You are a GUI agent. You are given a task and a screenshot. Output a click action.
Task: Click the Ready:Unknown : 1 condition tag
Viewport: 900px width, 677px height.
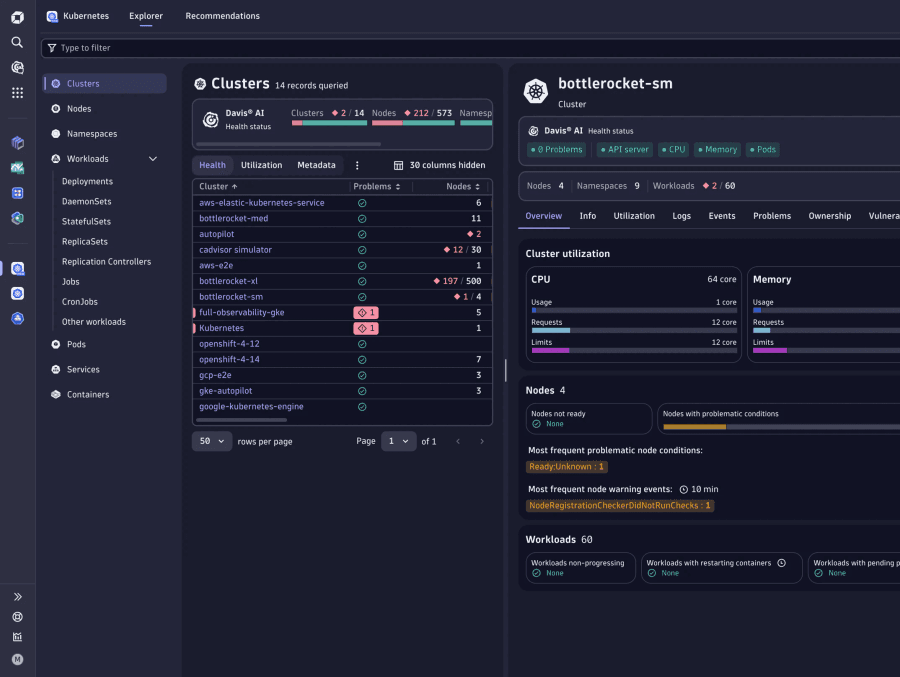point(567,467)
